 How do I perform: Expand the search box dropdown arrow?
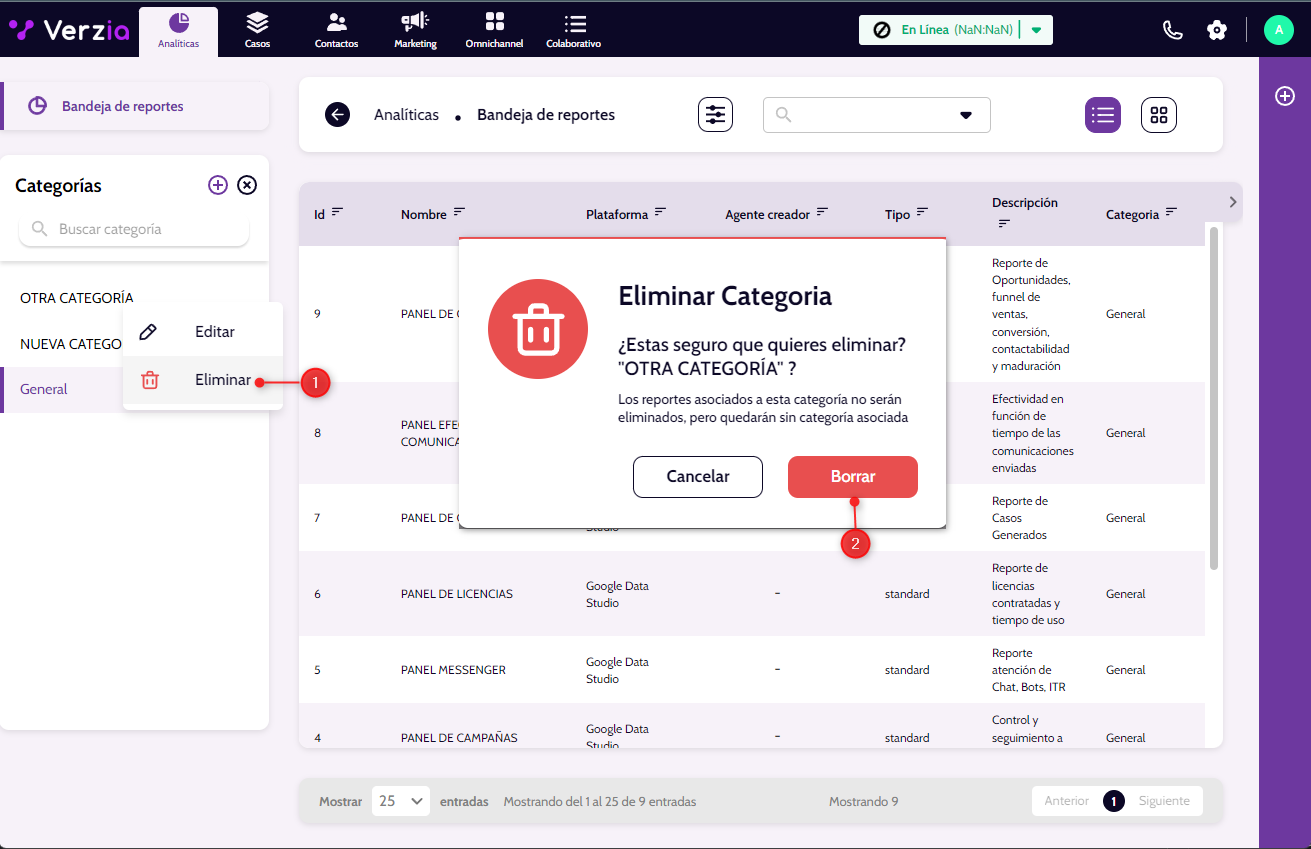click(x=966, y=115)
